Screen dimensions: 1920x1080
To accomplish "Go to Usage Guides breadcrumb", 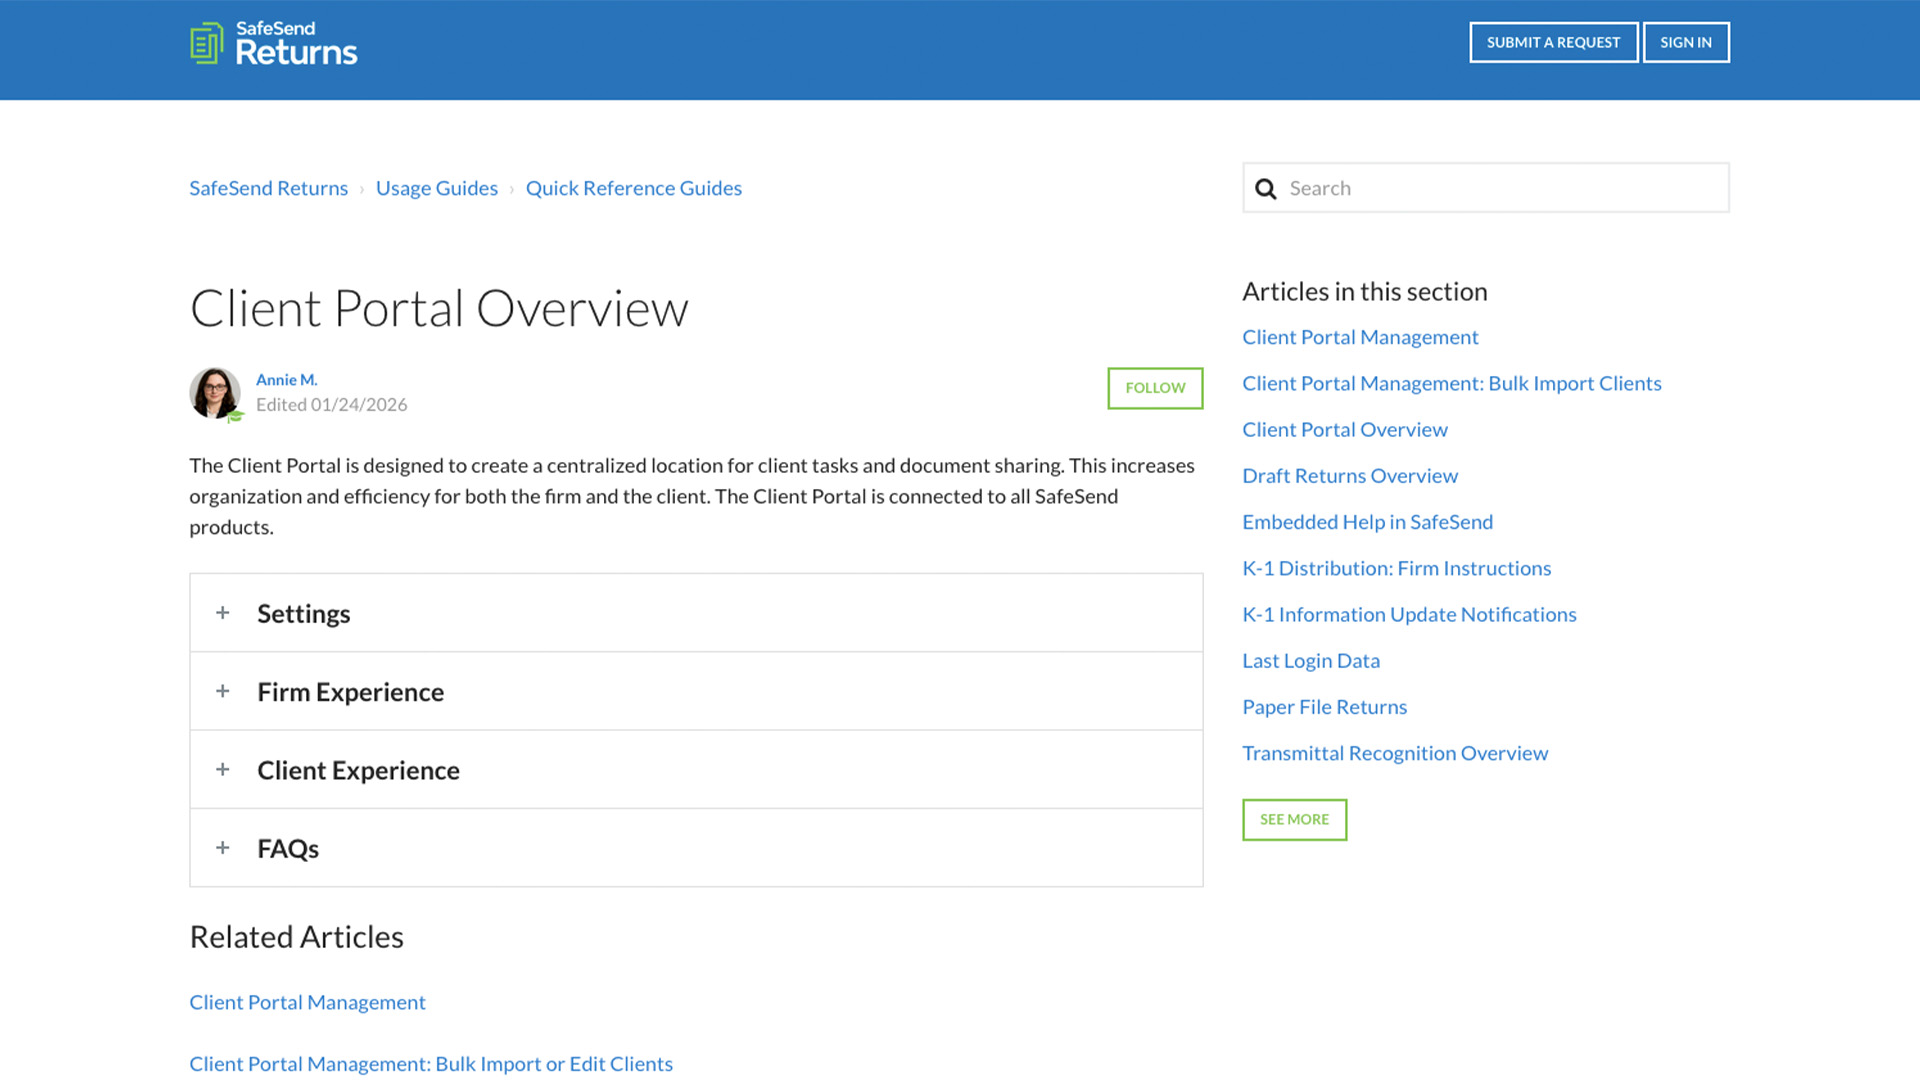I will pyautogui.click(x=436, y=188).
